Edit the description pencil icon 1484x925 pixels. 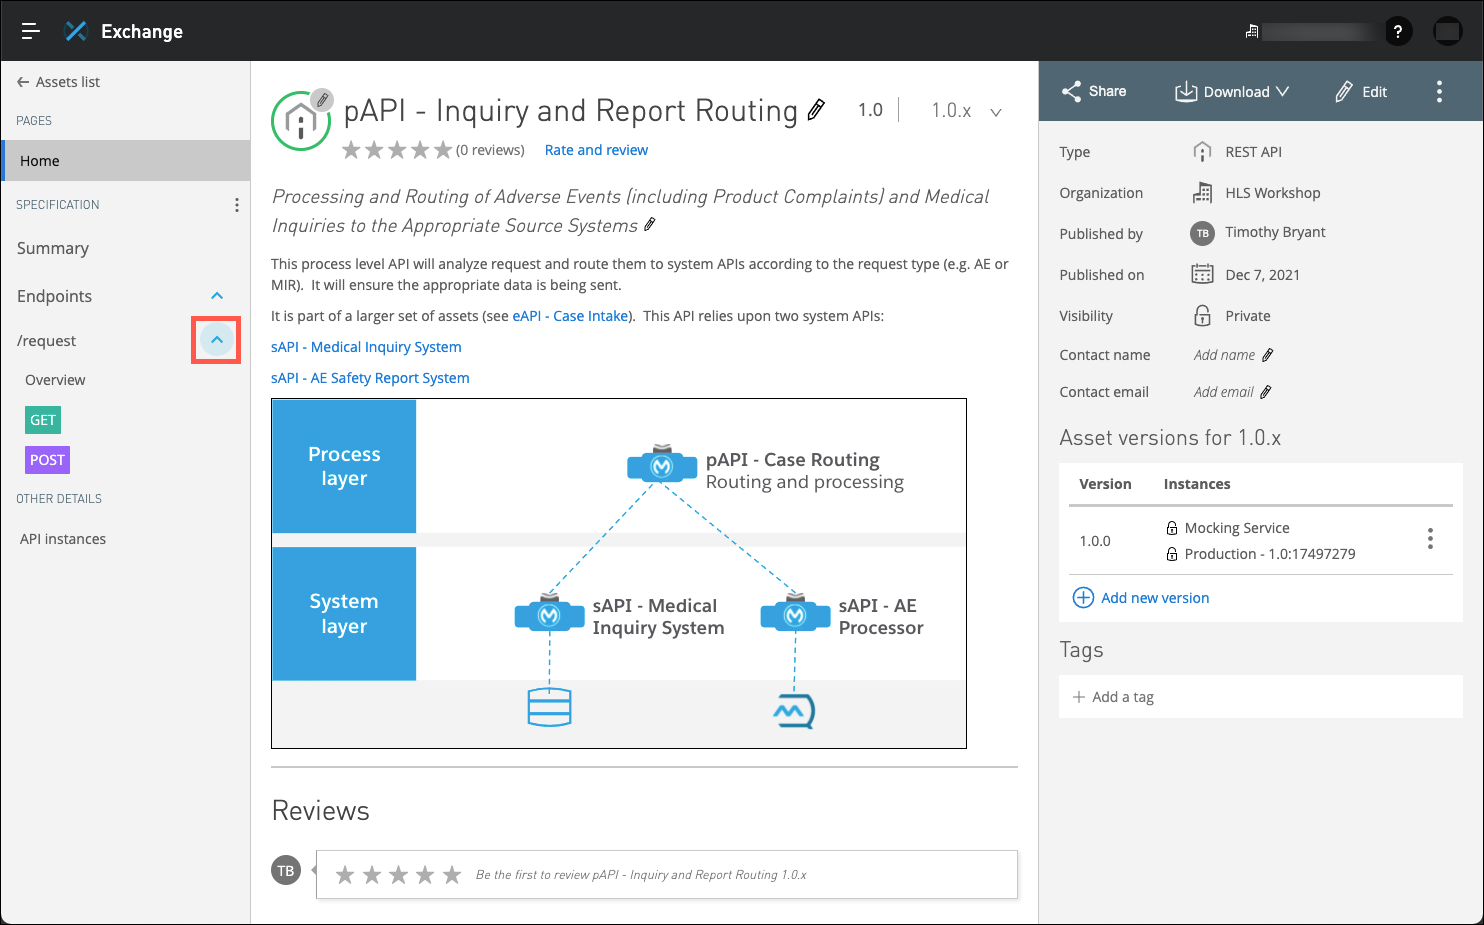(650, 225)
